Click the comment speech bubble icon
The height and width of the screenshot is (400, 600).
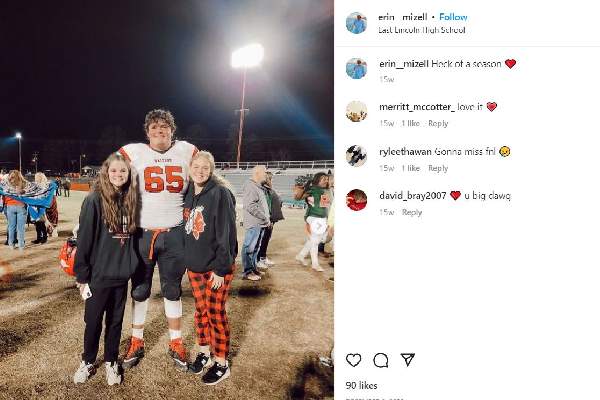381,360
